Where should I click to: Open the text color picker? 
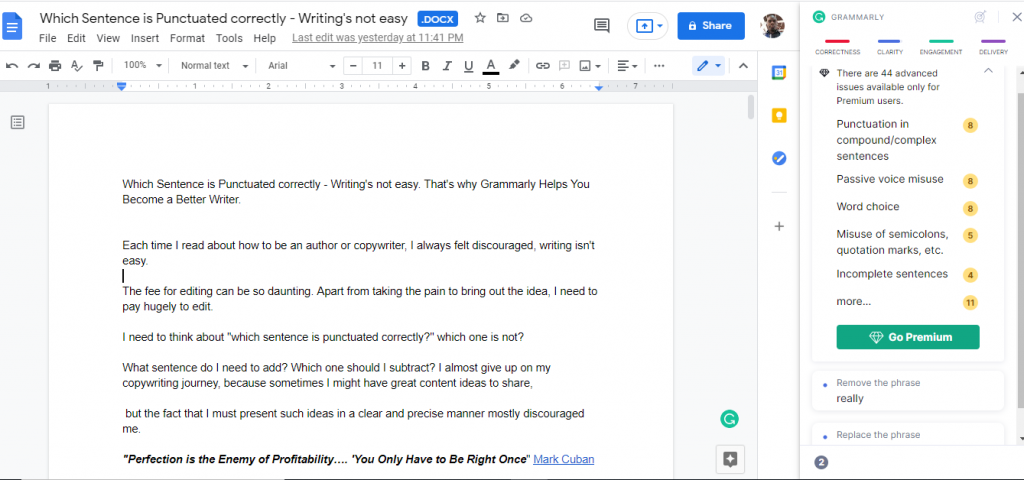coord(491,65)
